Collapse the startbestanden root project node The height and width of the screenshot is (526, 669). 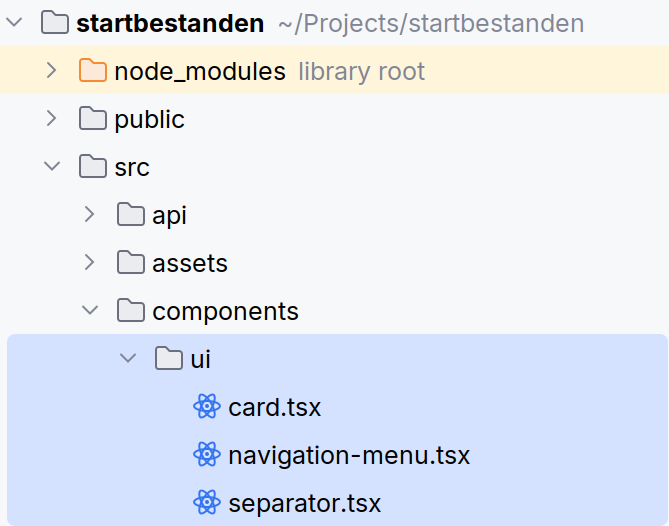click(x=15, y=23)
